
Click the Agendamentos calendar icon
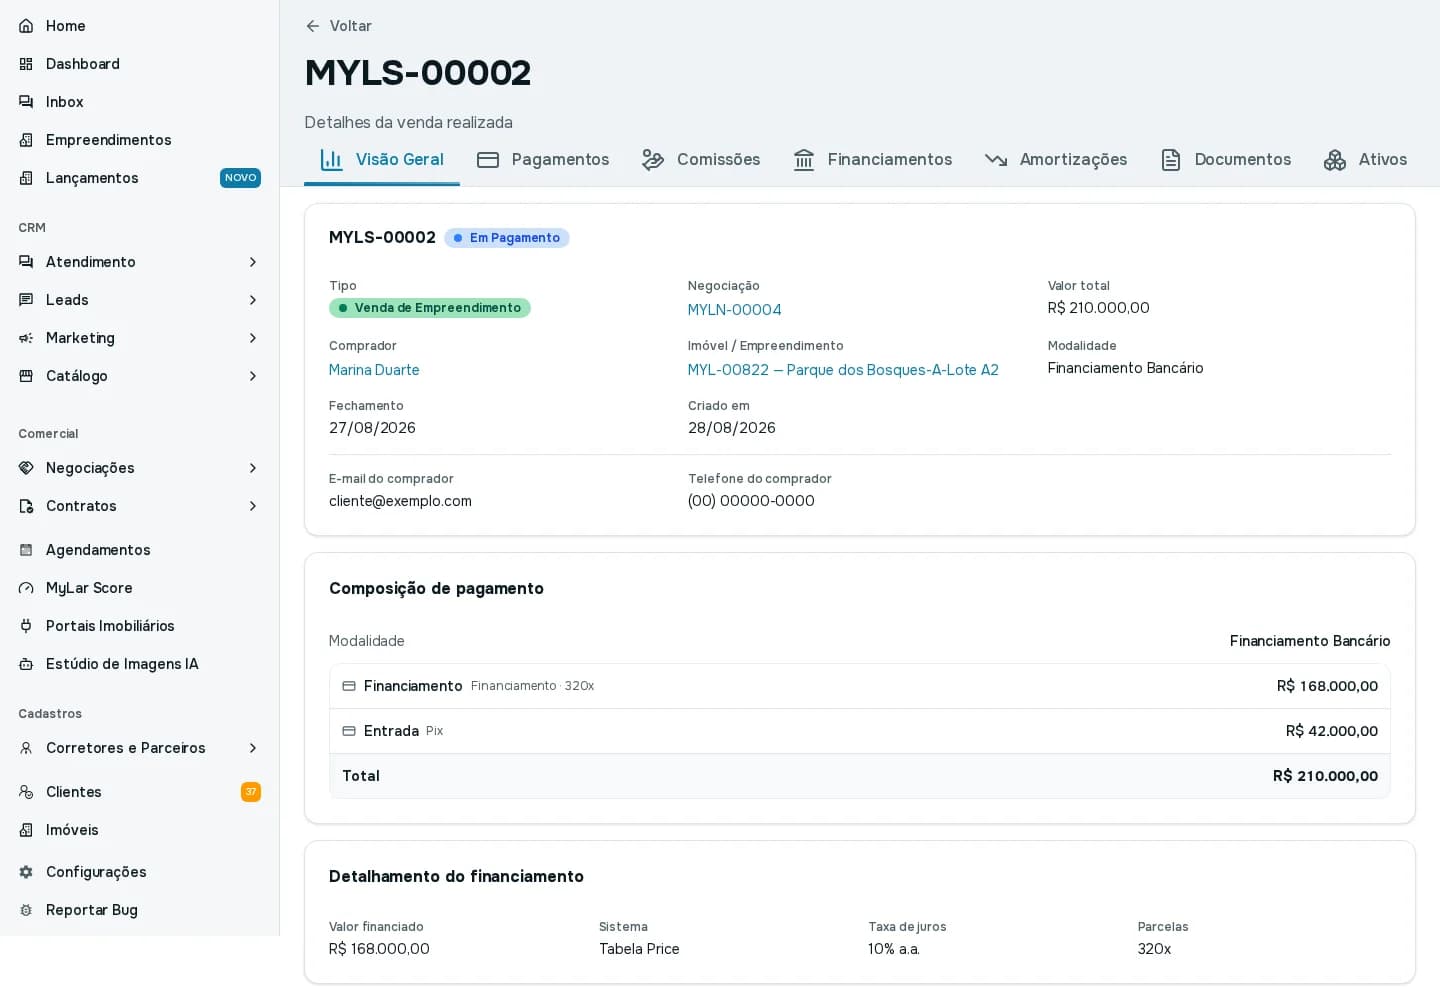tap(26, 550)
